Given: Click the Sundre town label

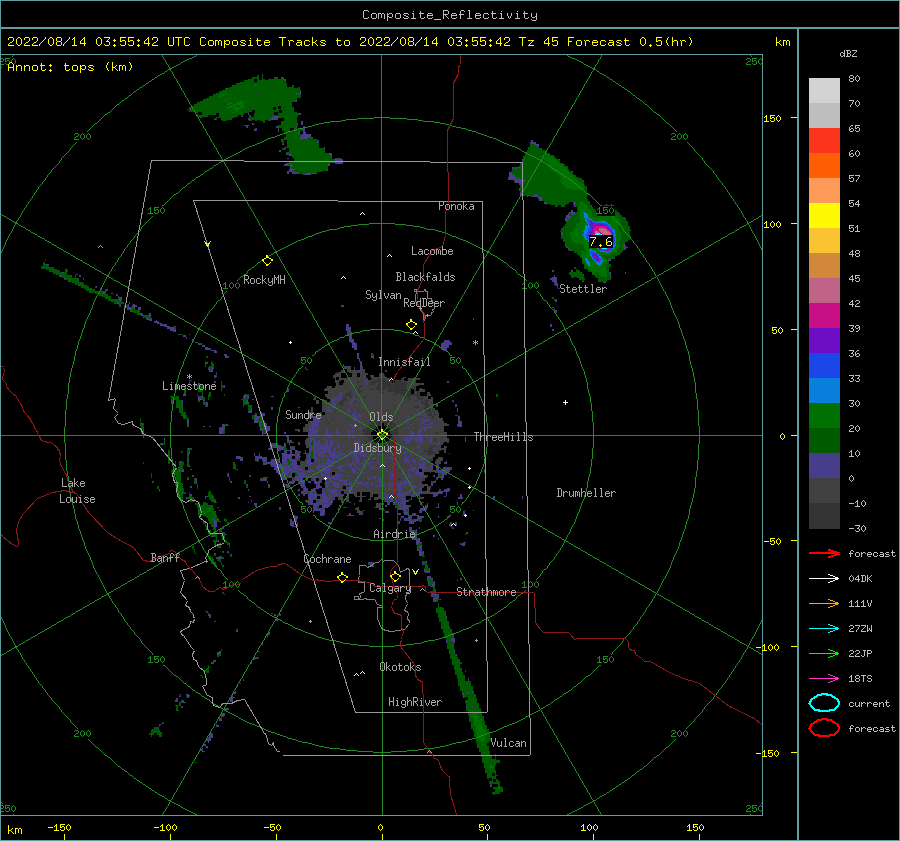Looking at the screenshot, I should (x=303, y=414).
